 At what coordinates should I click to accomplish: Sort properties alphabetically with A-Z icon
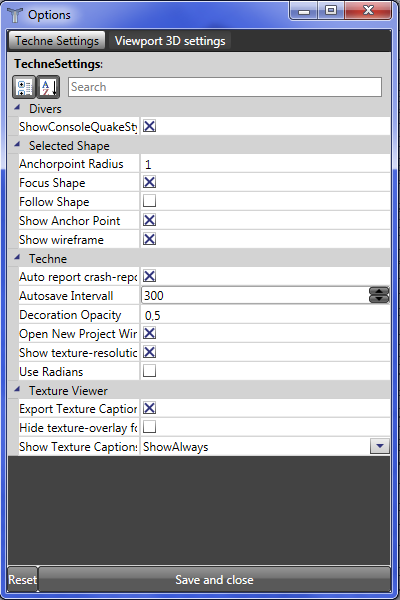pyautogui.click(x=48, y=87)
